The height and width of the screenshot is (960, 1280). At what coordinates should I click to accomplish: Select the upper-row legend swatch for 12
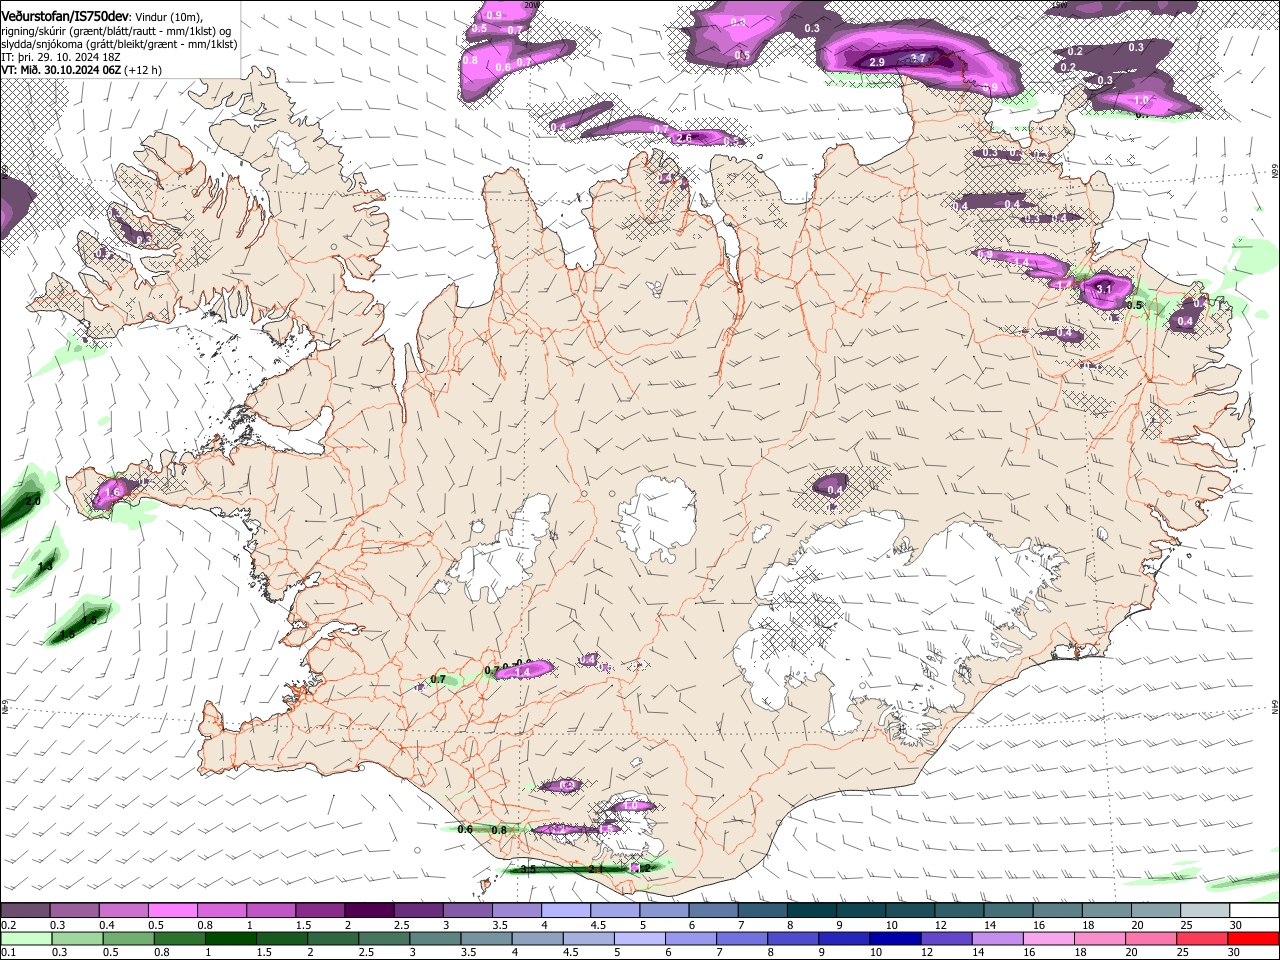(959, 911)
